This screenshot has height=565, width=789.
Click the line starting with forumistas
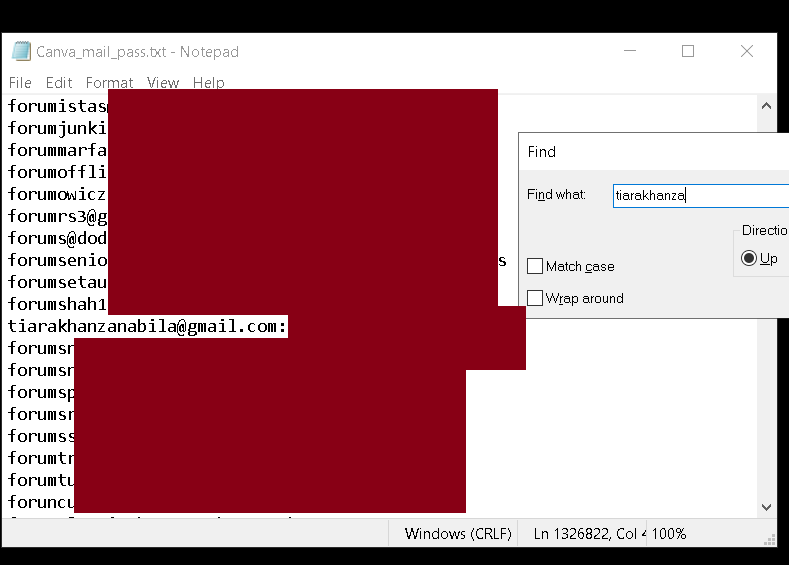point(57,106)
